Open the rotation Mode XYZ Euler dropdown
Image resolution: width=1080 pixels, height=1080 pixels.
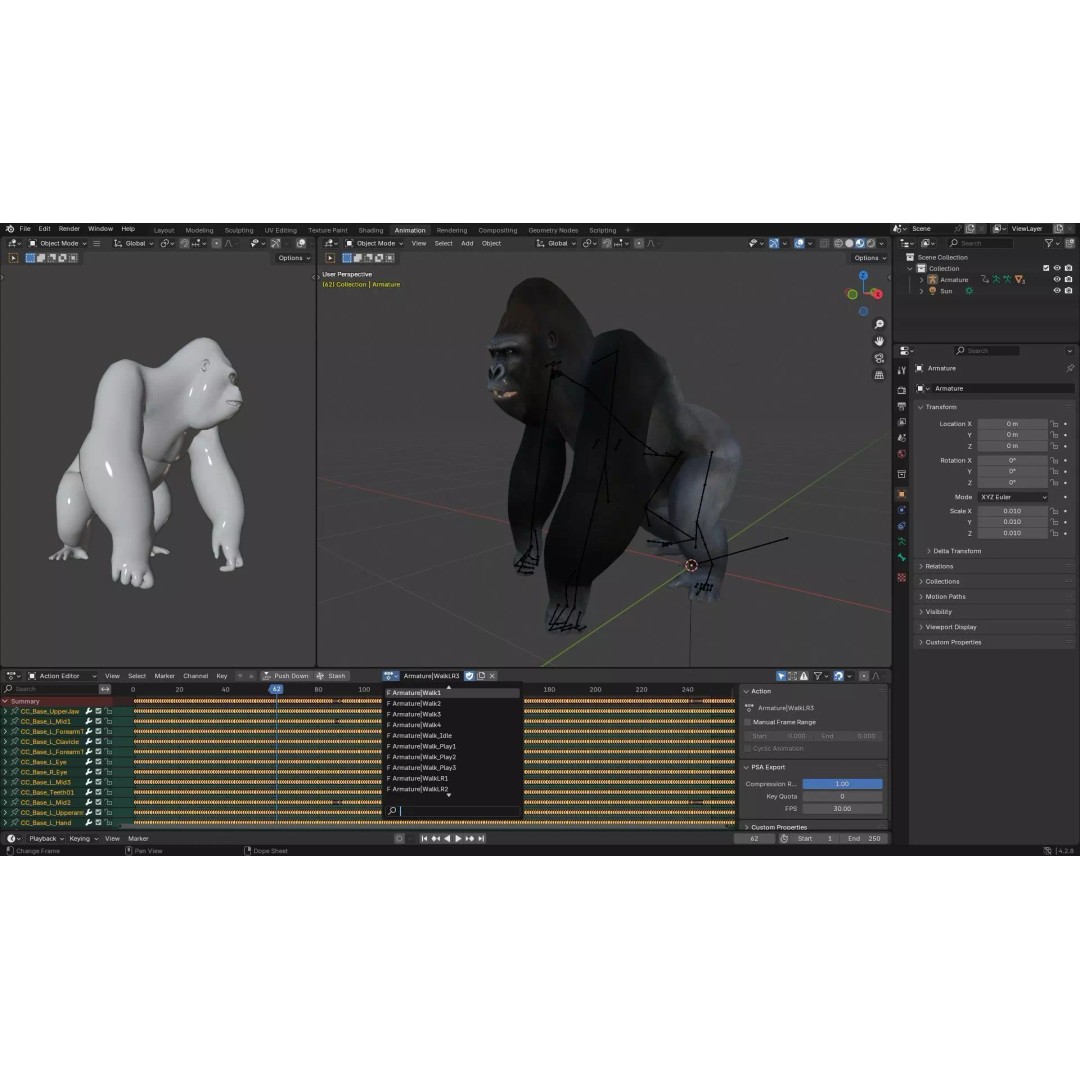(1012, 497)
